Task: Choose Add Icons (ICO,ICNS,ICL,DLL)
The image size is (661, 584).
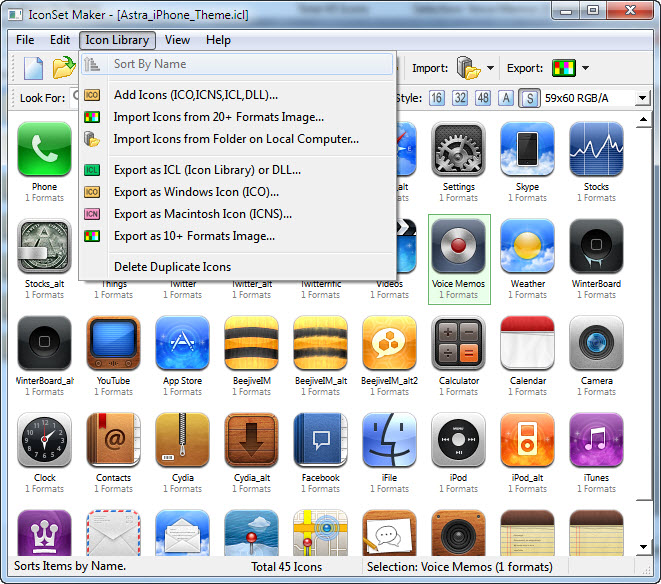Action: (237, 95)
